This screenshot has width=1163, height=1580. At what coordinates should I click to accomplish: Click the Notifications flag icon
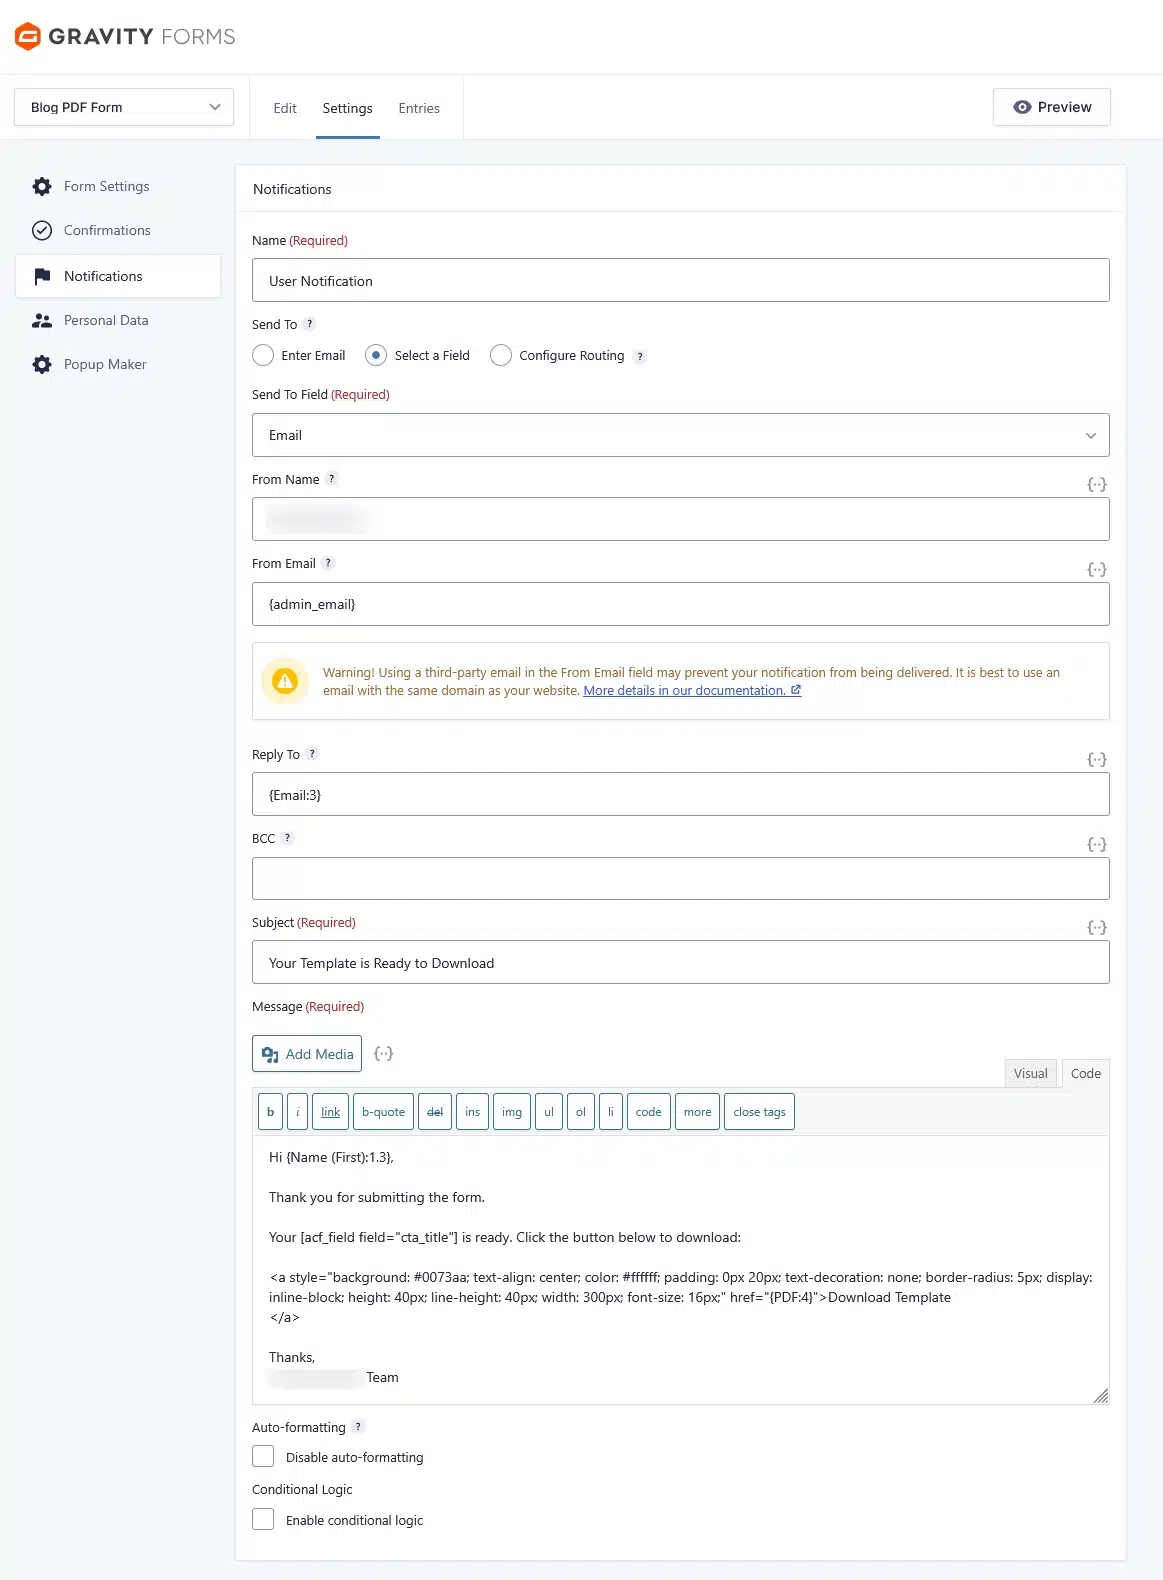(42, 276)
